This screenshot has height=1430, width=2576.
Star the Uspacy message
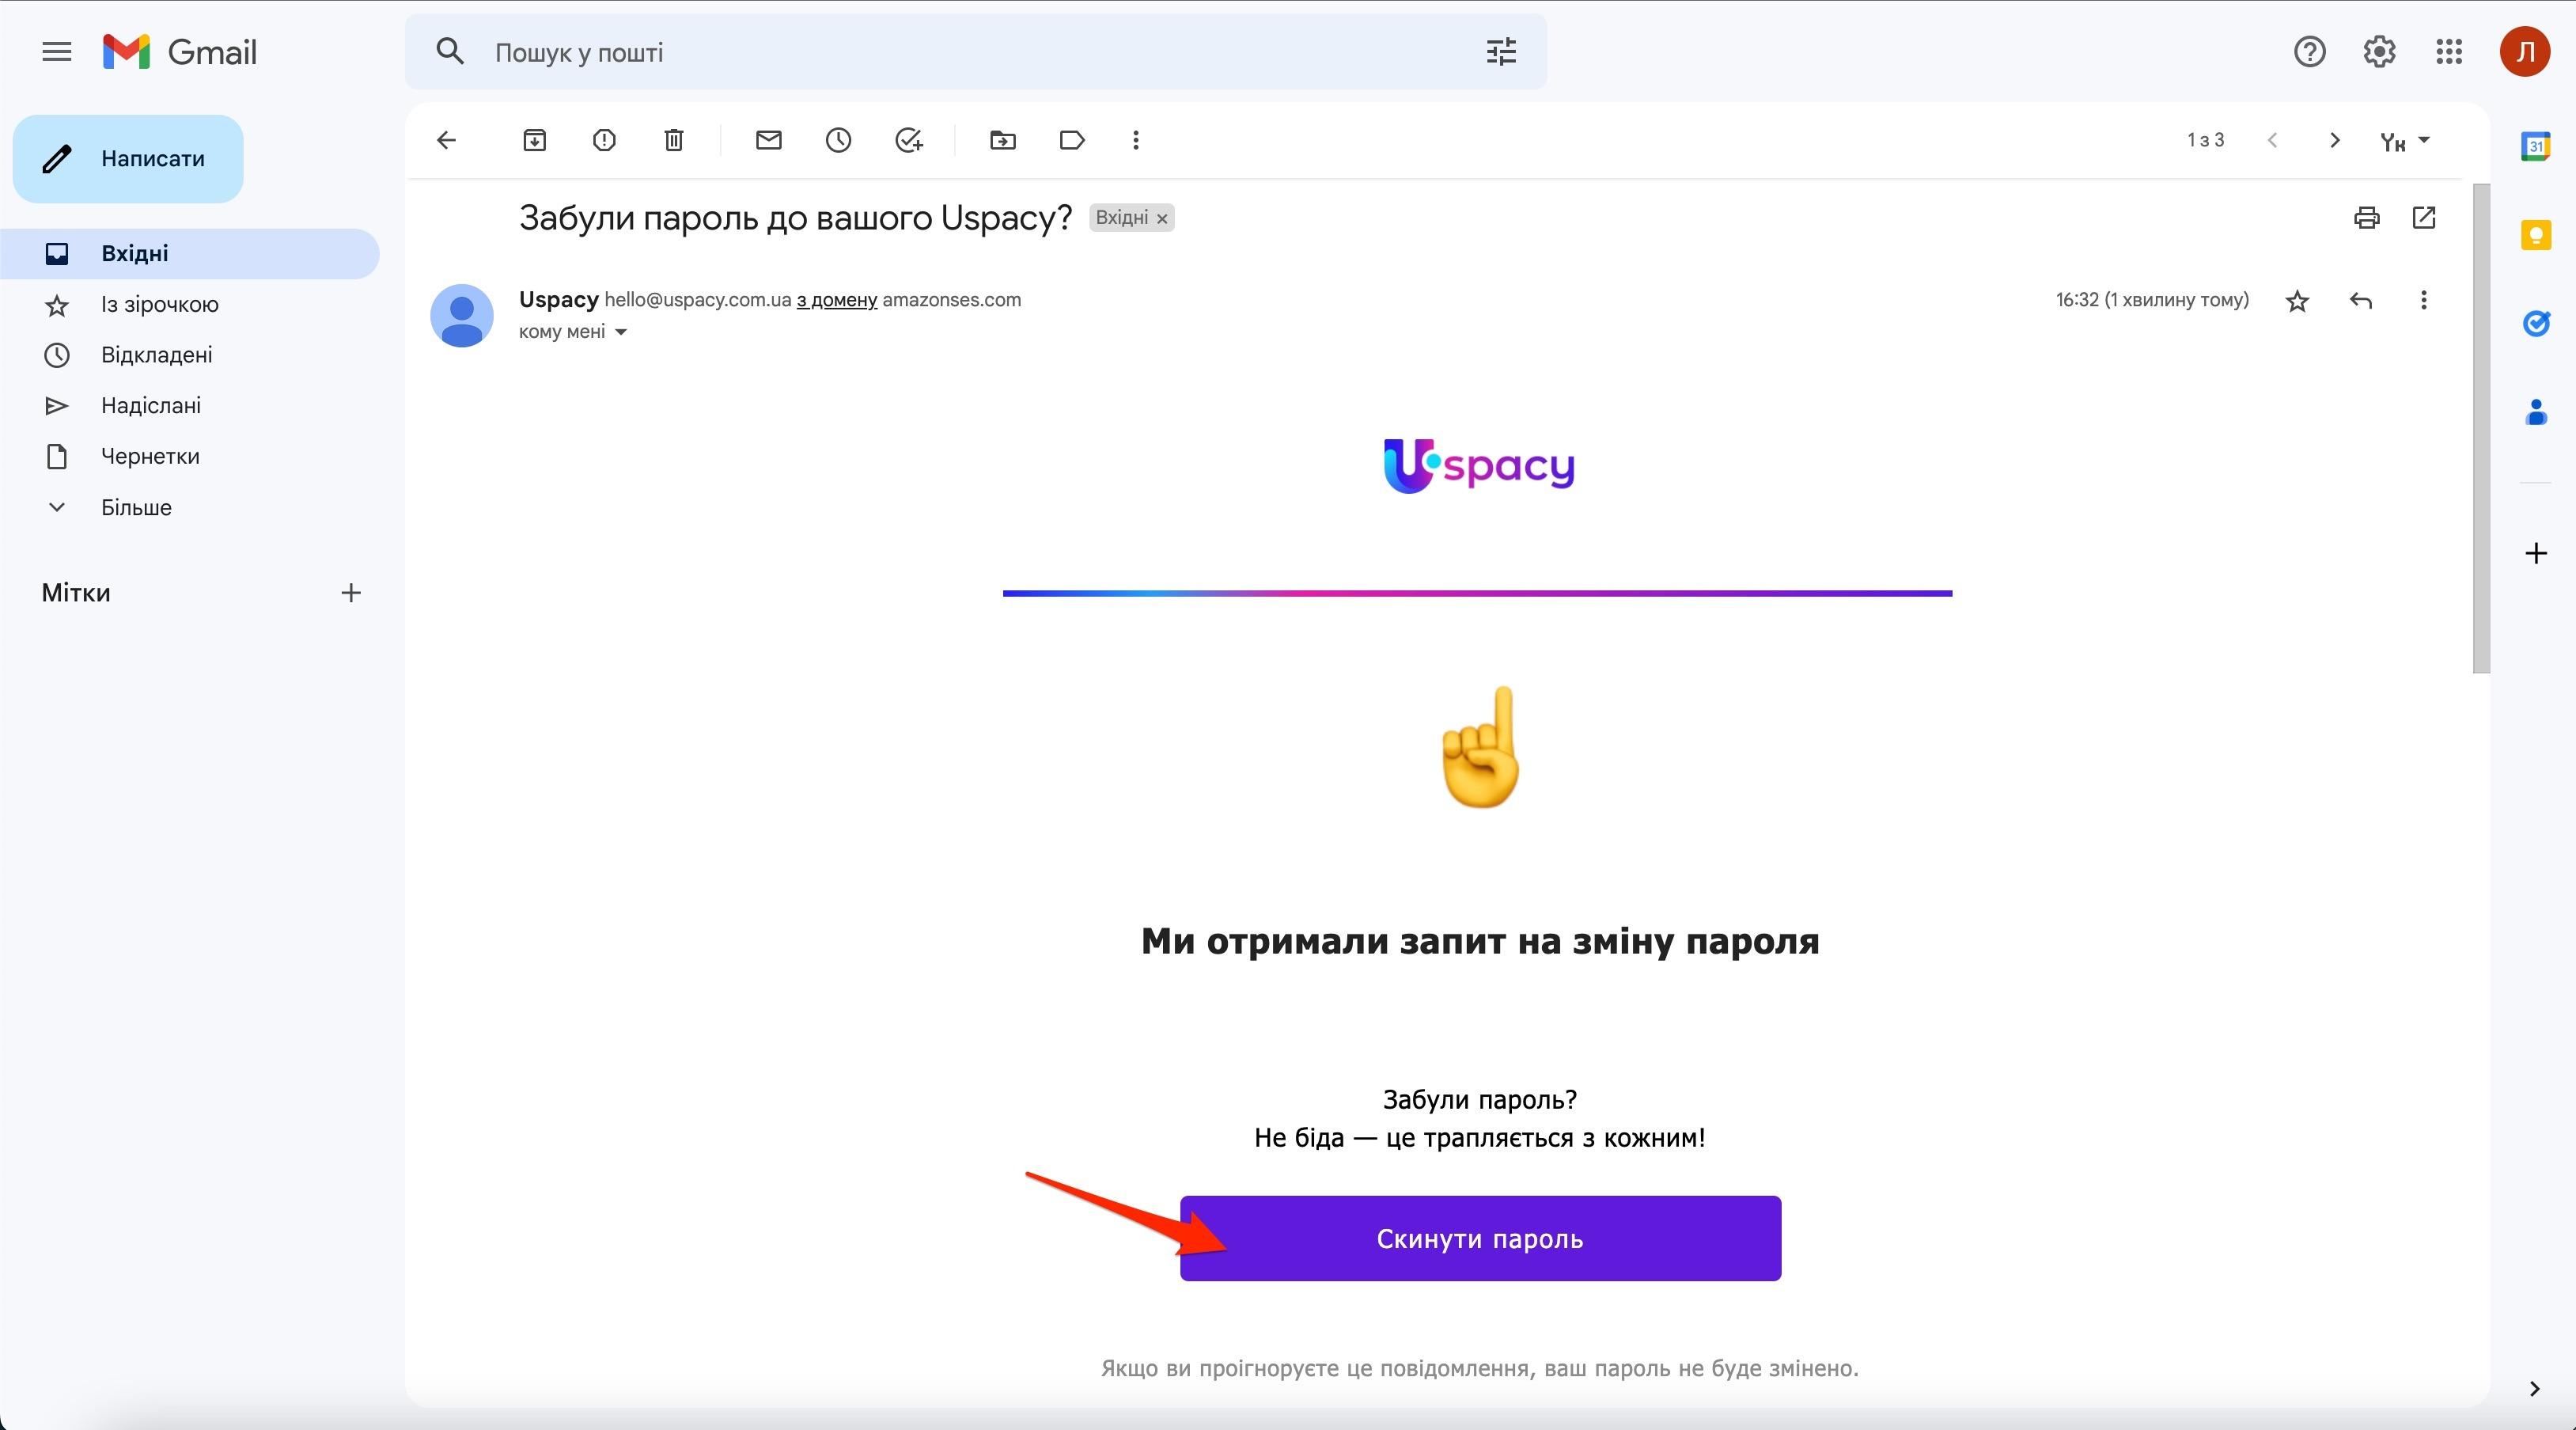coord(2297,301)
